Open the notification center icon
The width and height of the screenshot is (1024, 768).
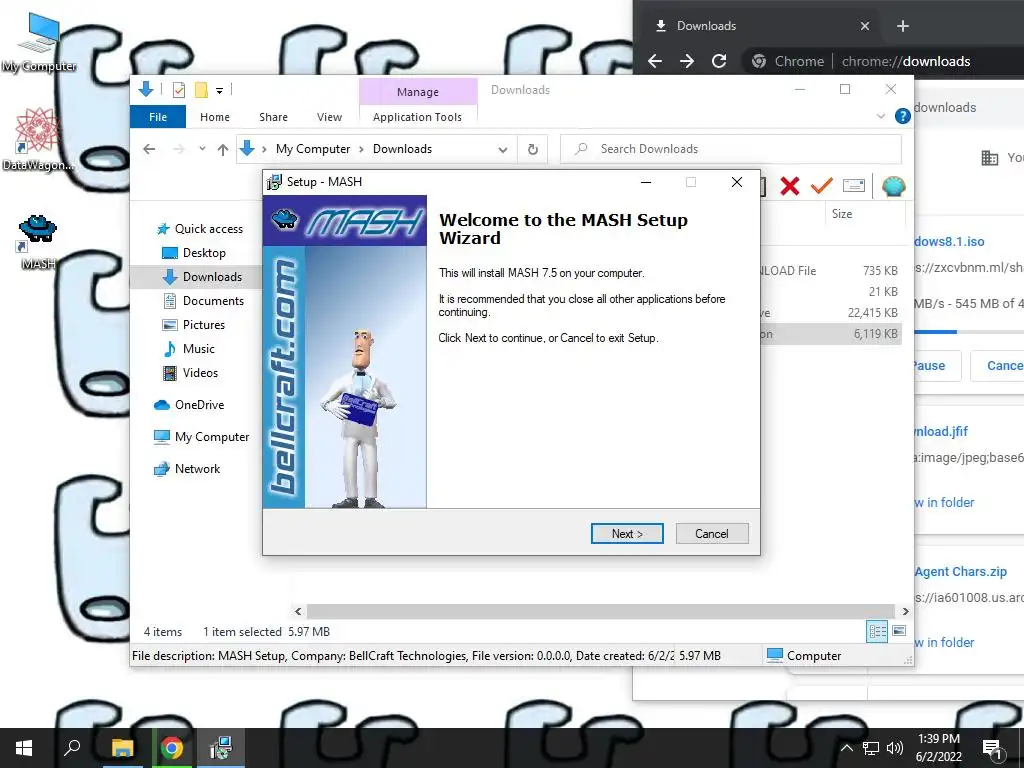point(993,748)
